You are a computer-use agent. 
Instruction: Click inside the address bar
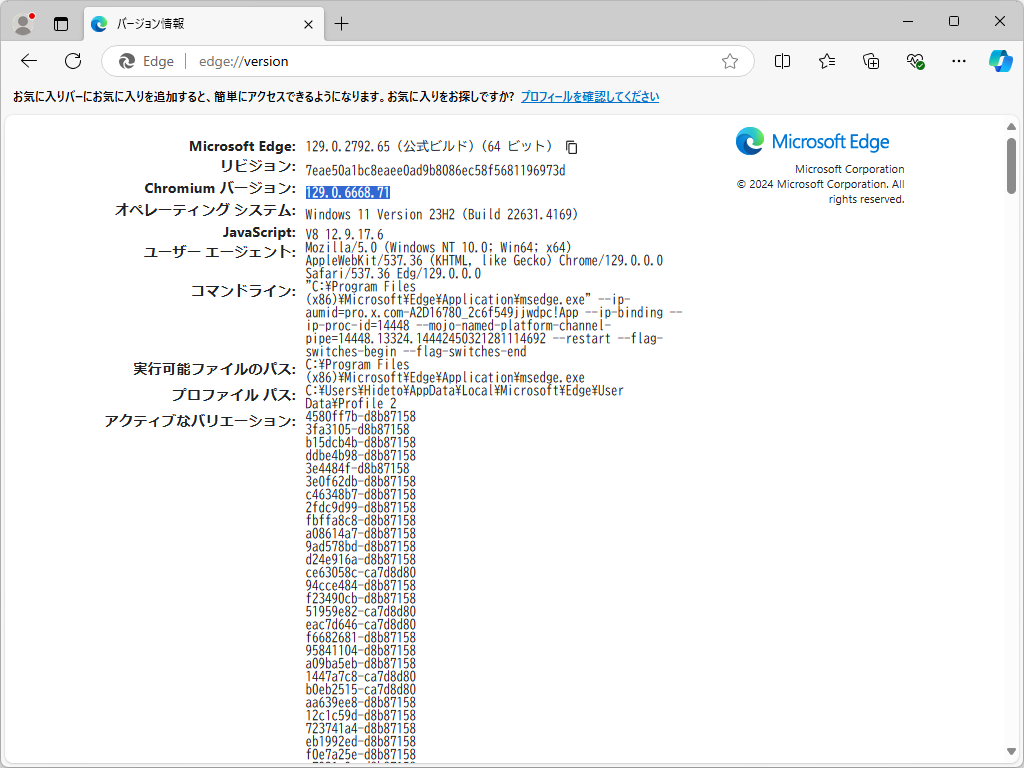click(x=400, y=61)
